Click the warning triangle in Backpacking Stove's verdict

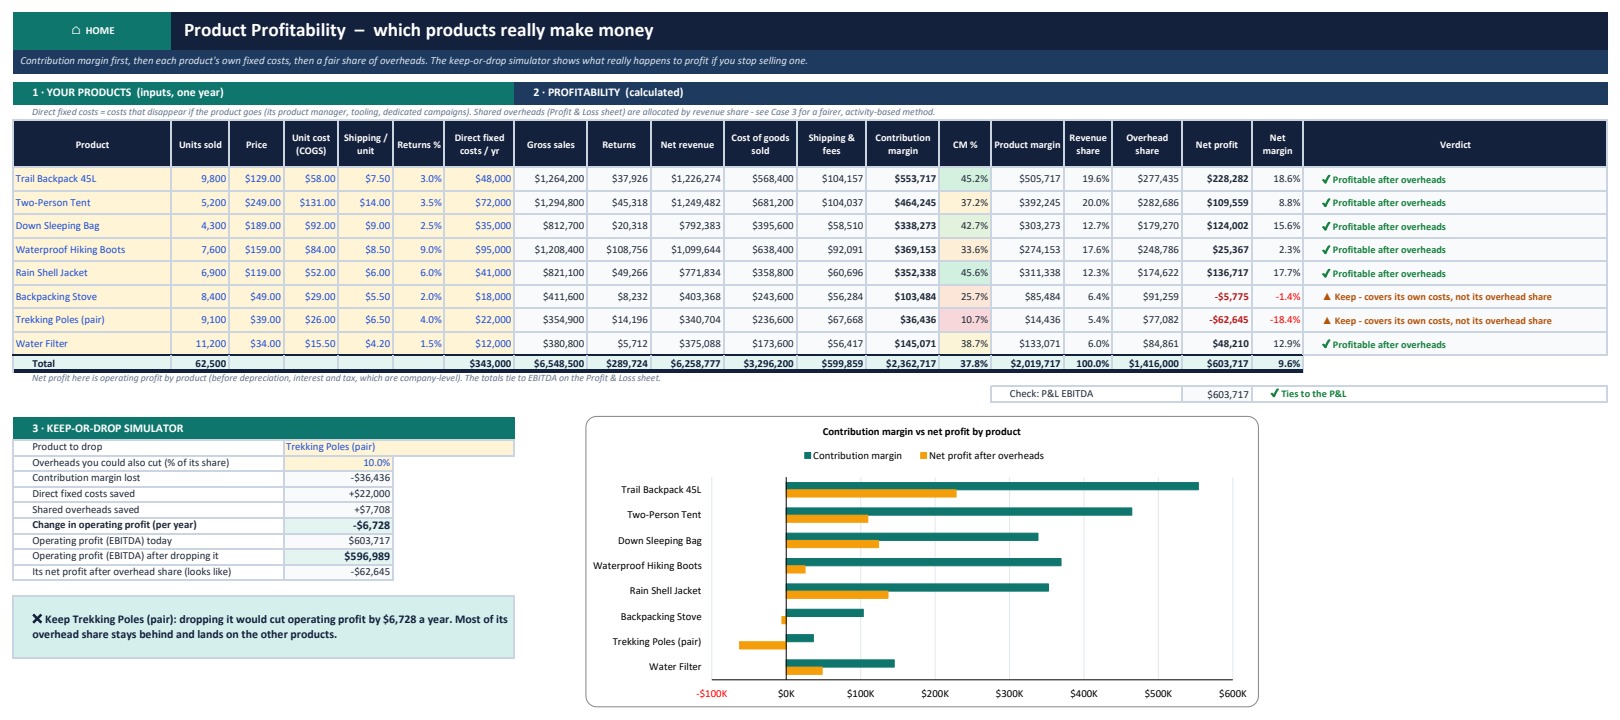coord(1327,297)
